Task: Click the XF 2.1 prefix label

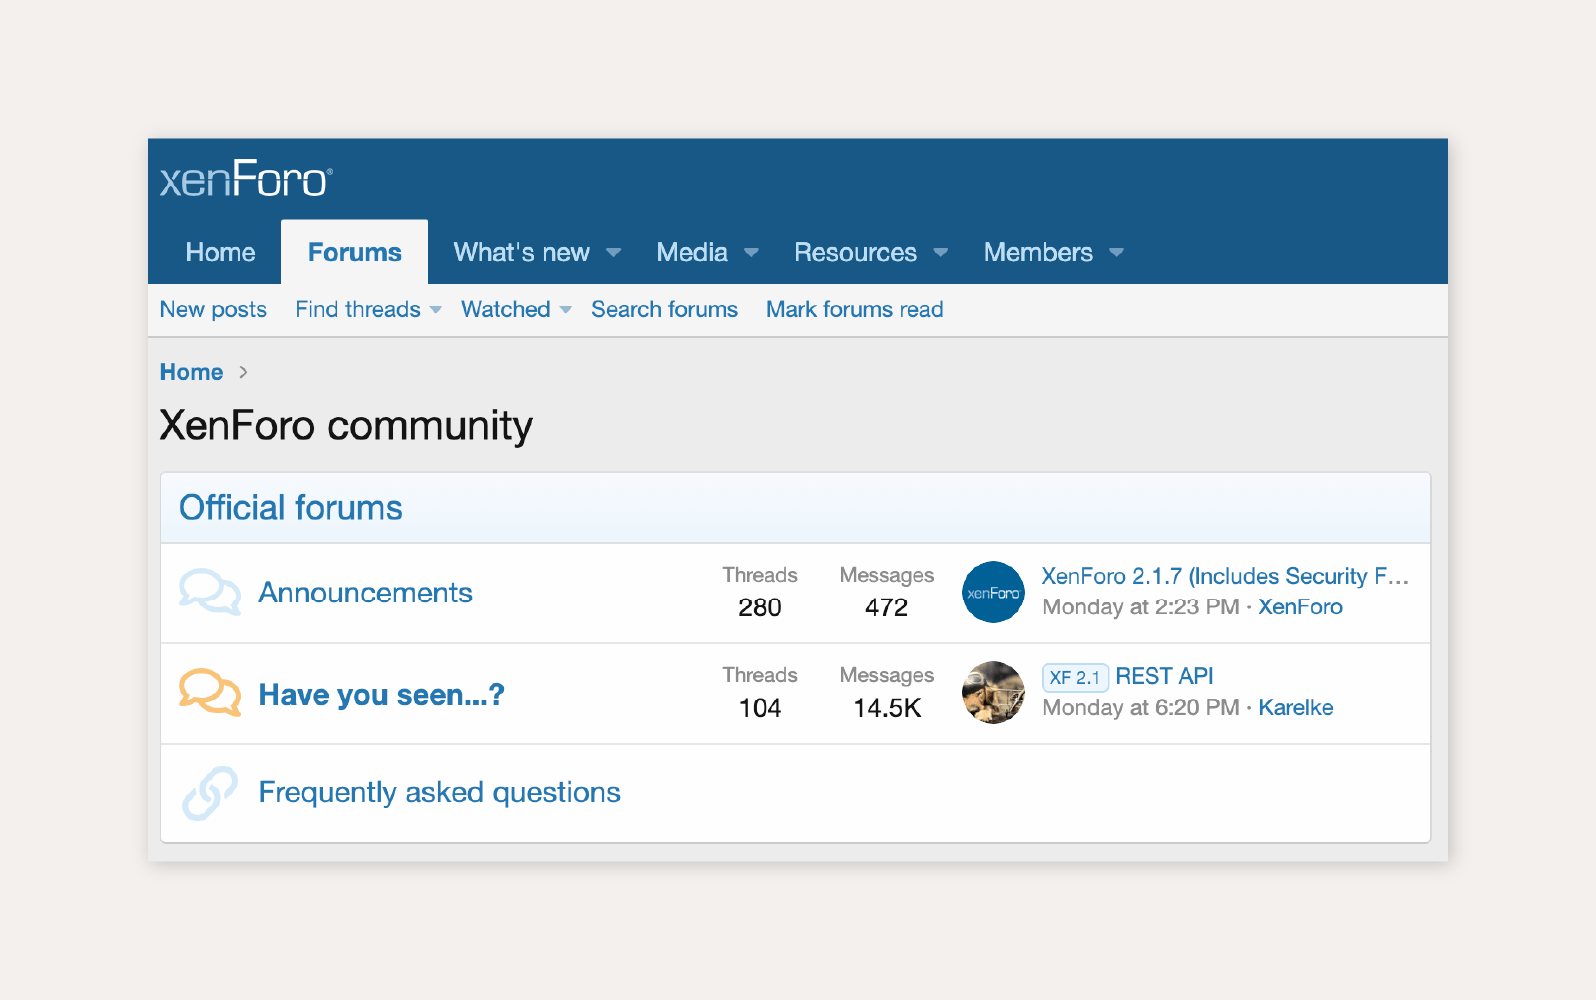Action: click(1075, 677)
